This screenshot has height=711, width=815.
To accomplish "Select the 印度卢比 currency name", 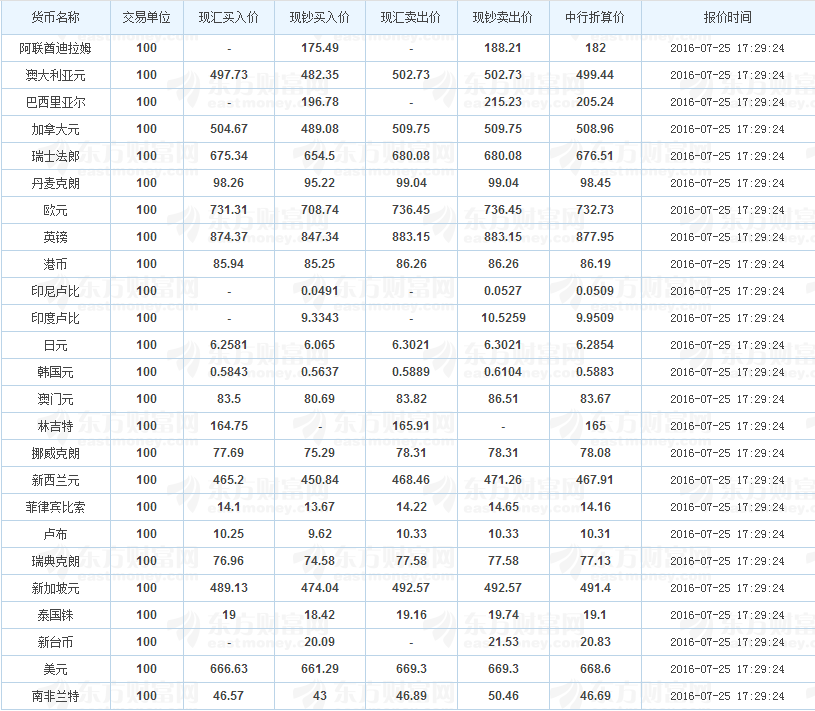I will [x=56, y=319].
